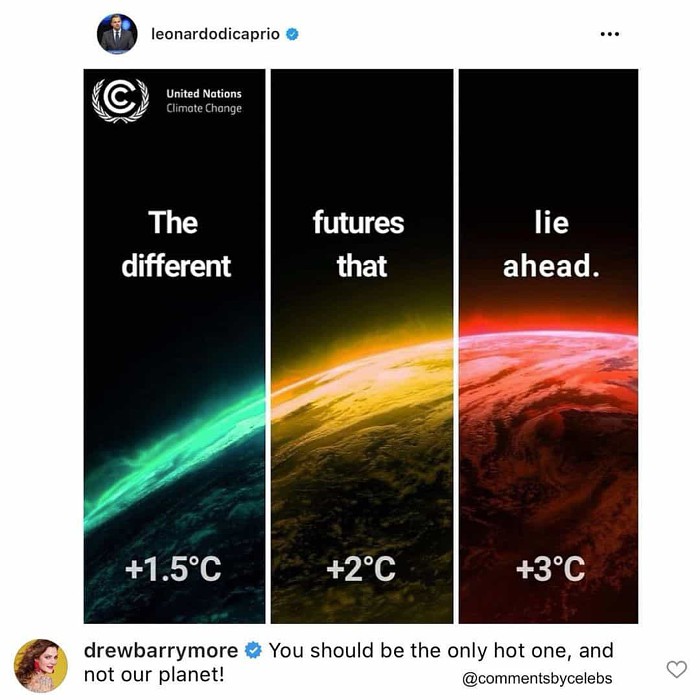Click the United Nations Climate Change logo
Image resolution: width=700 pixels, height=700 pixels.
point(120,100)
